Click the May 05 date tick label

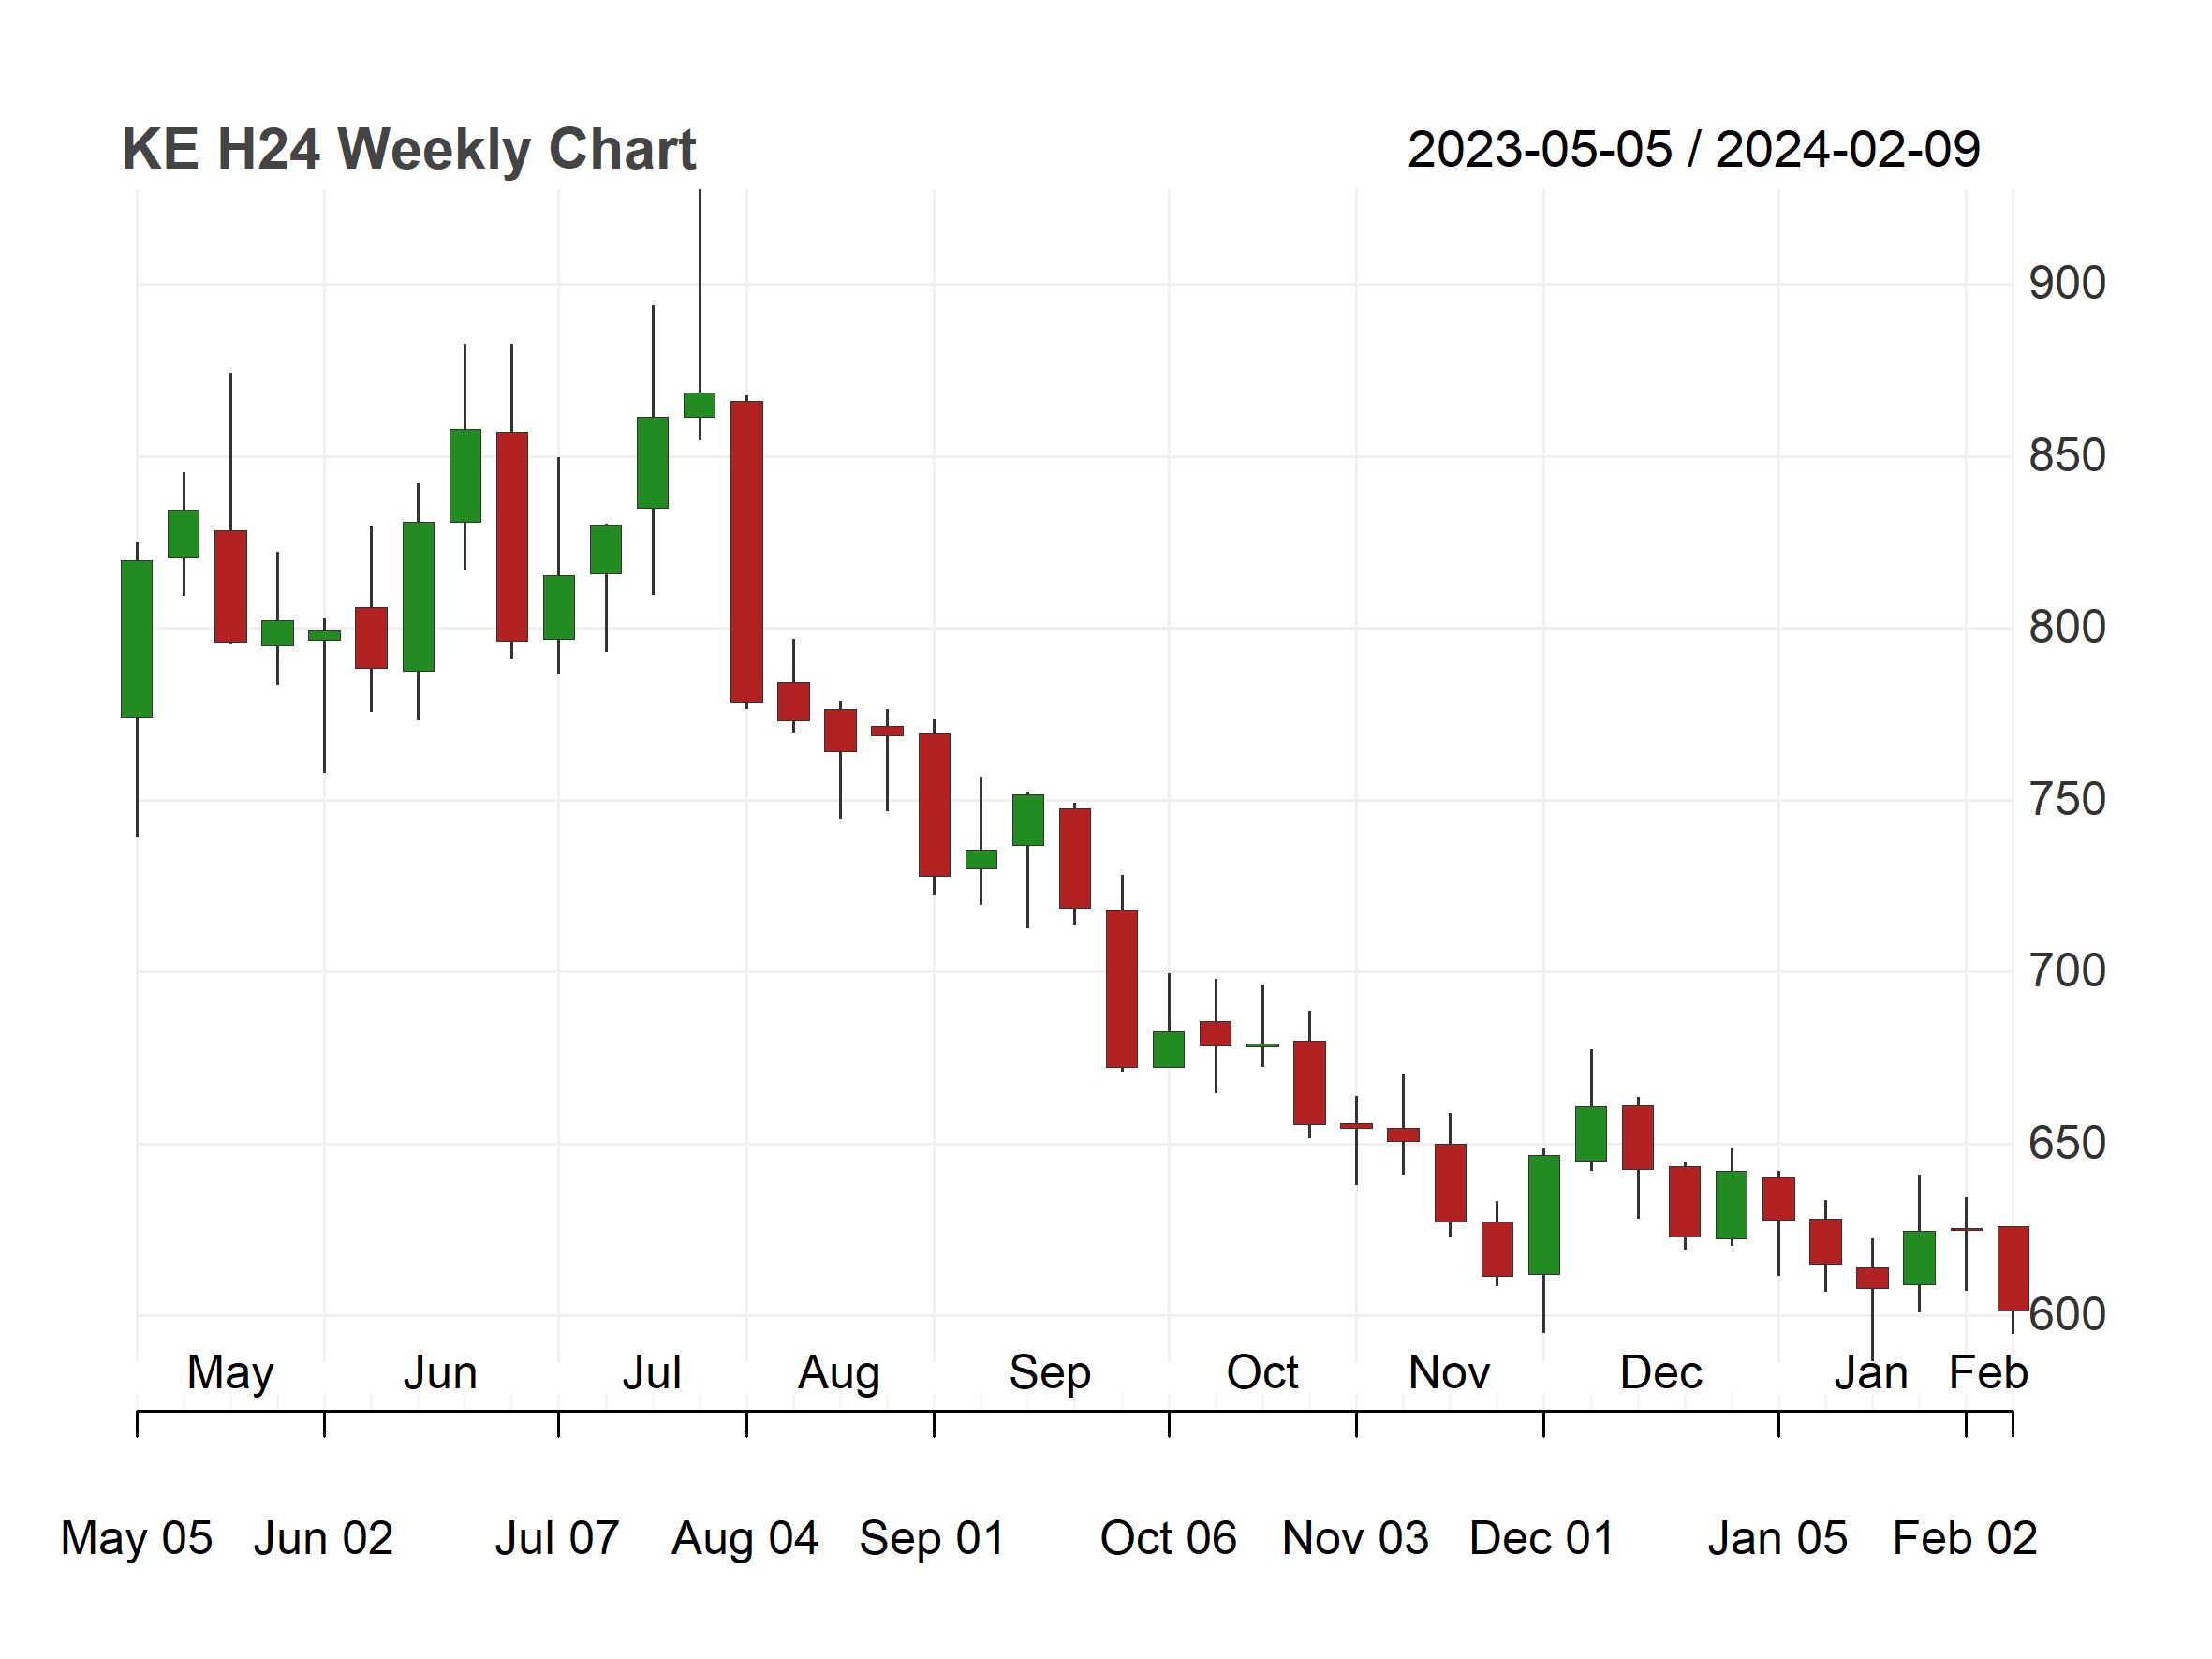click(x=136, y=1538)
